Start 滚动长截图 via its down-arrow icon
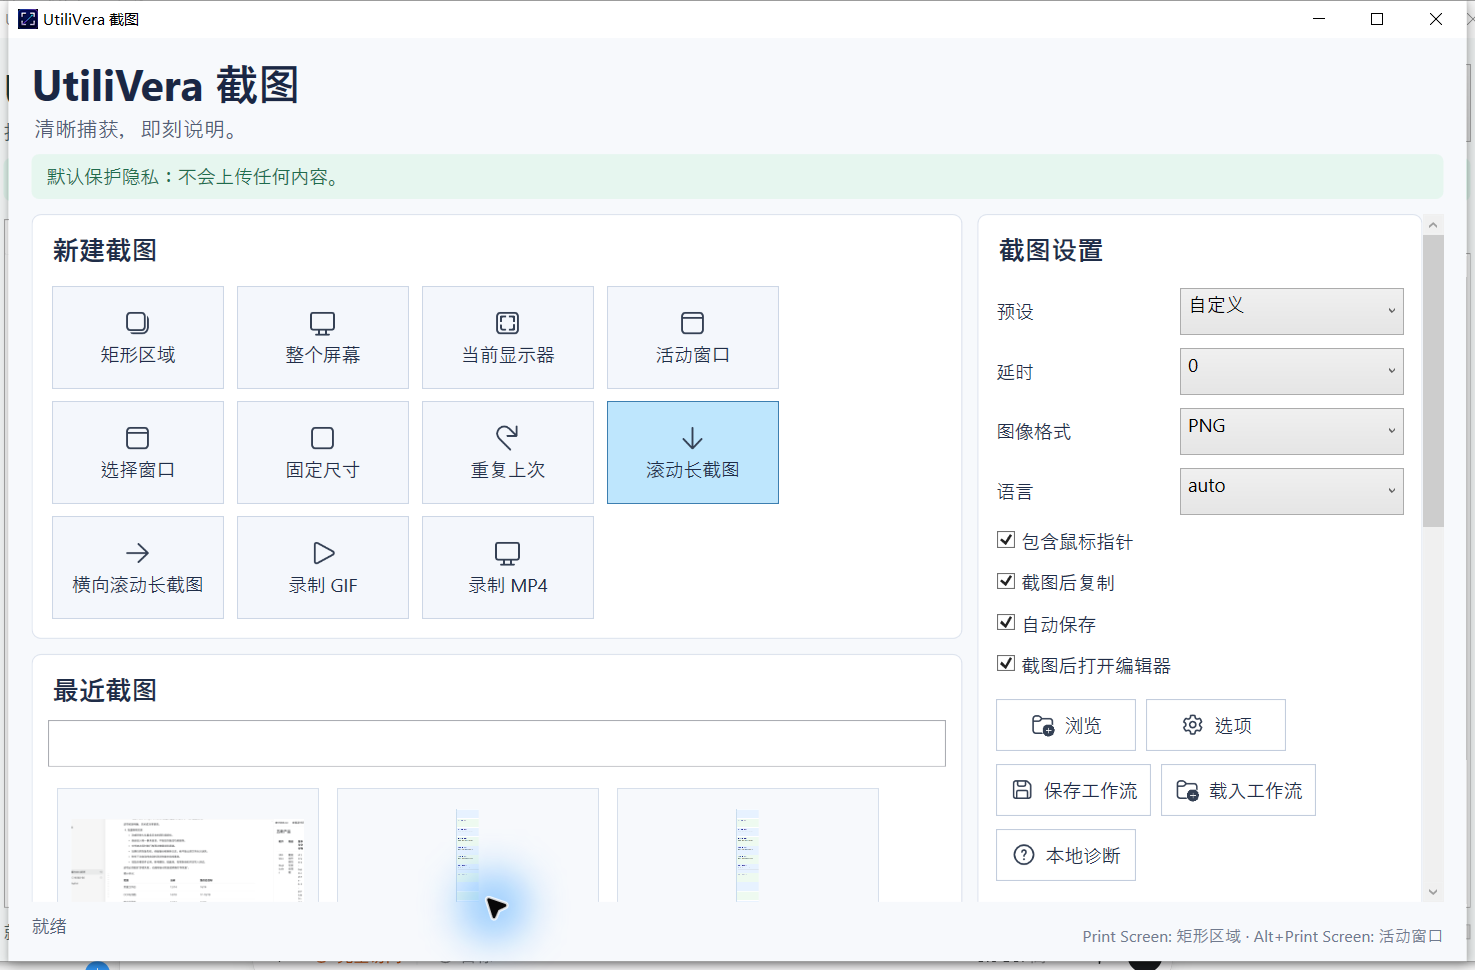Viewport: 1475px width, 970px height. point(692,438)
